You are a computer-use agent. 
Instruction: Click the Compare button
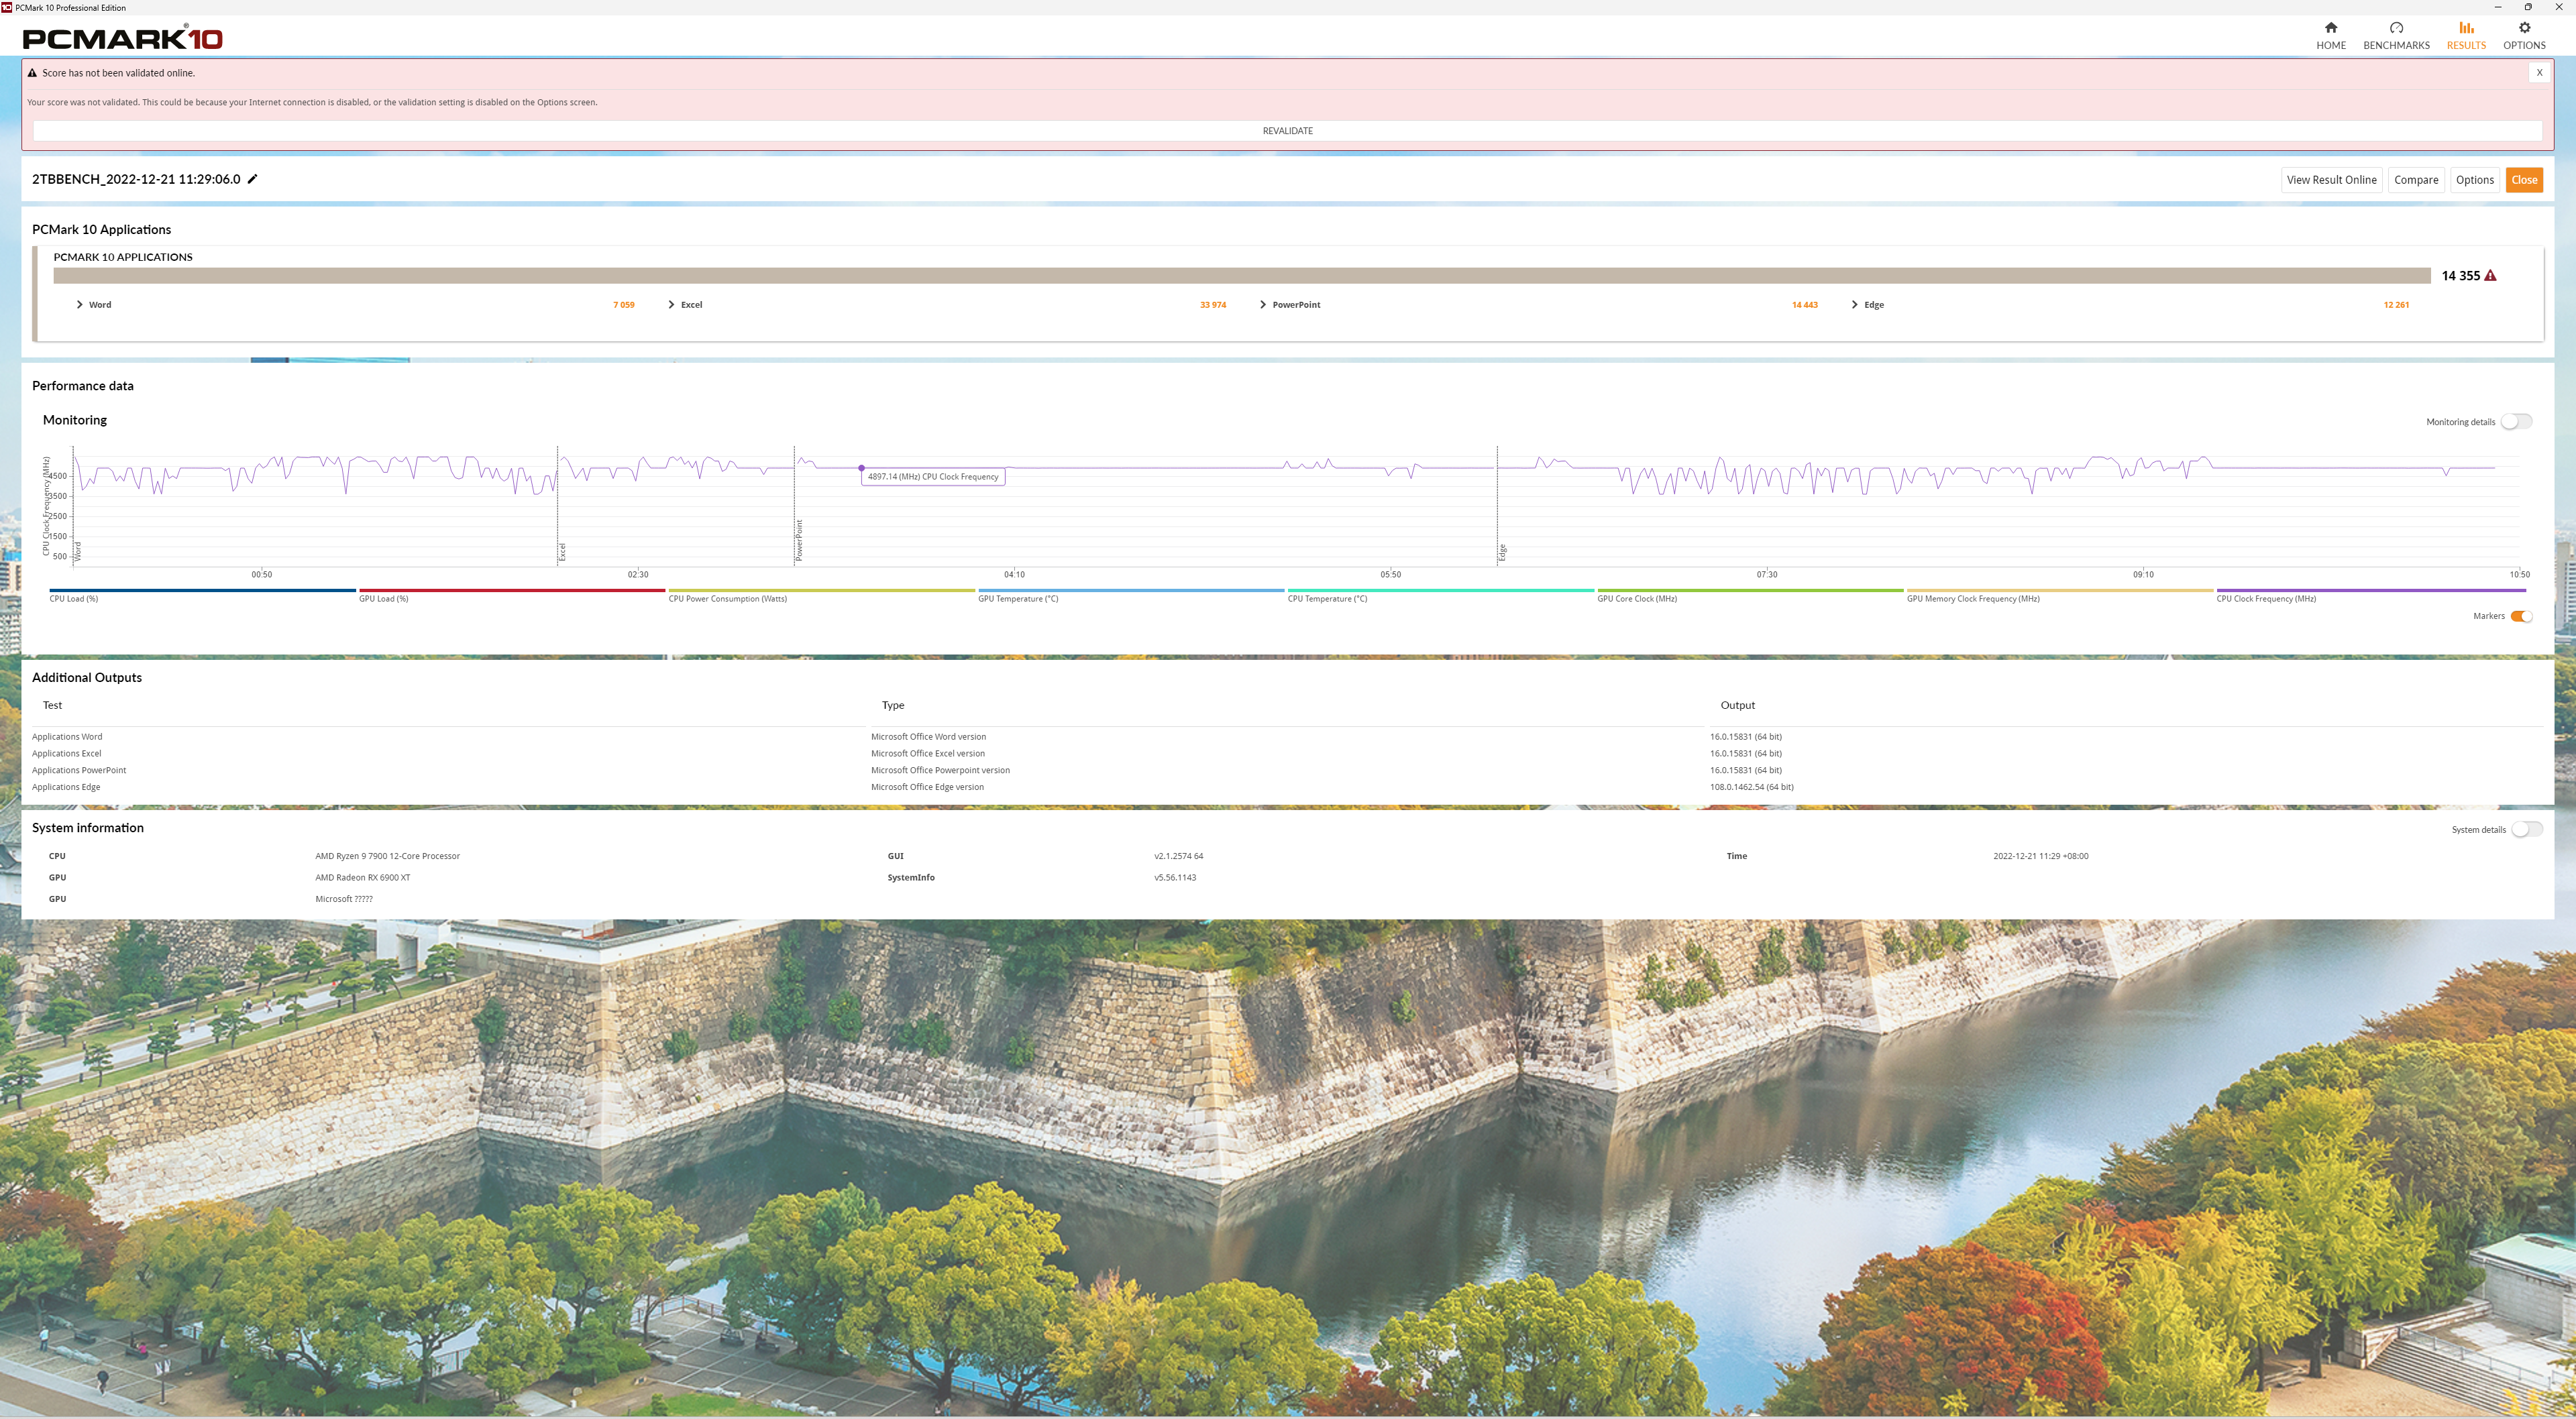2416,180
